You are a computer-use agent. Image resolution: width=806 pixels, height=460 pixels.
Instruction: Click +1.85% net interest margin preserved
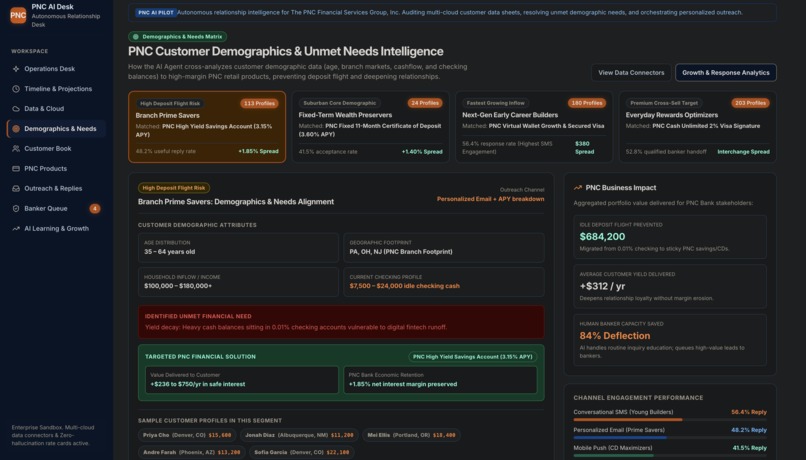pos(402,384)
